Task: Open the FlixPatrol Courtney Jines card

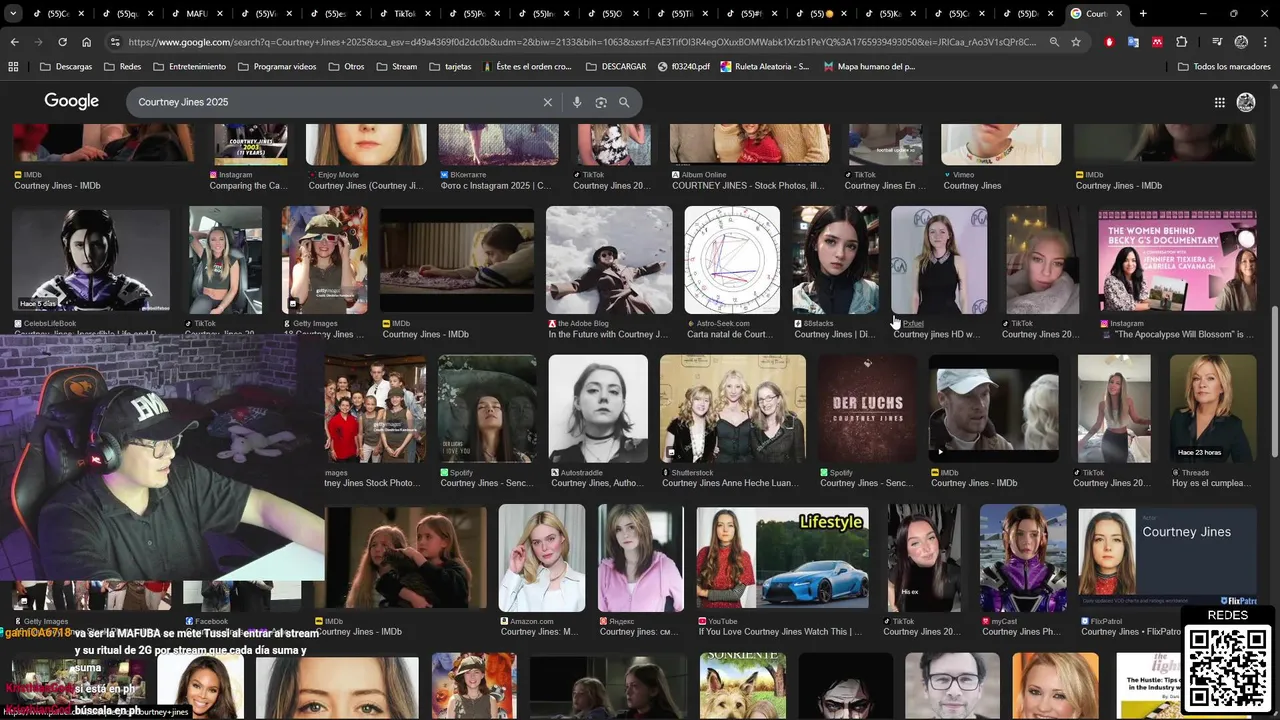Action: coord(1167,558)
